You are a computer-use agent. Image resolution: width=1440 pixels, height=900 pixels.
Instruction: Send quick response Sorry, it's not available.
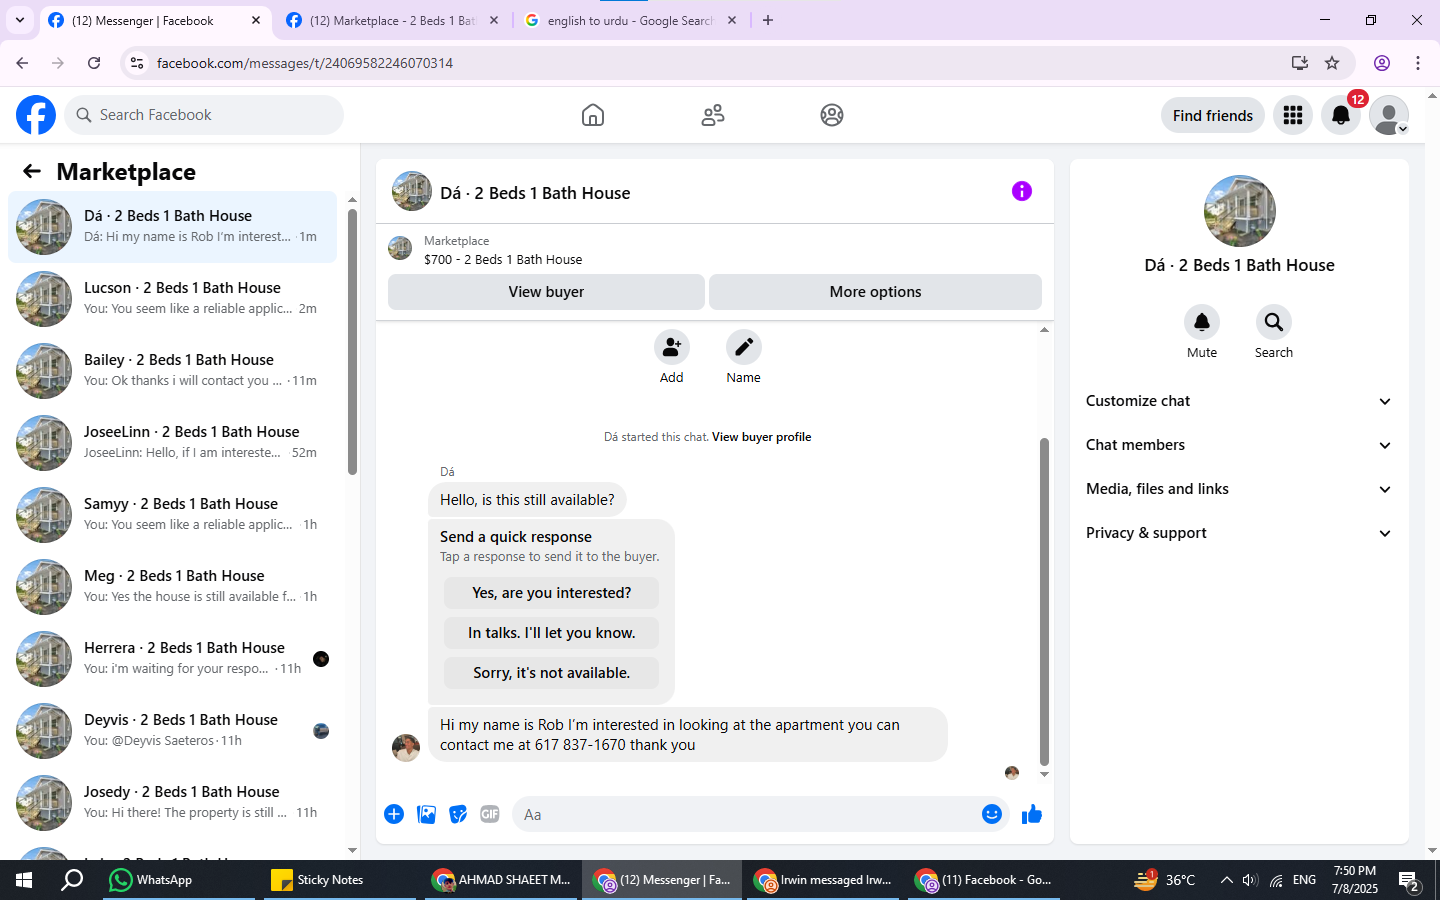click(551, 673)
